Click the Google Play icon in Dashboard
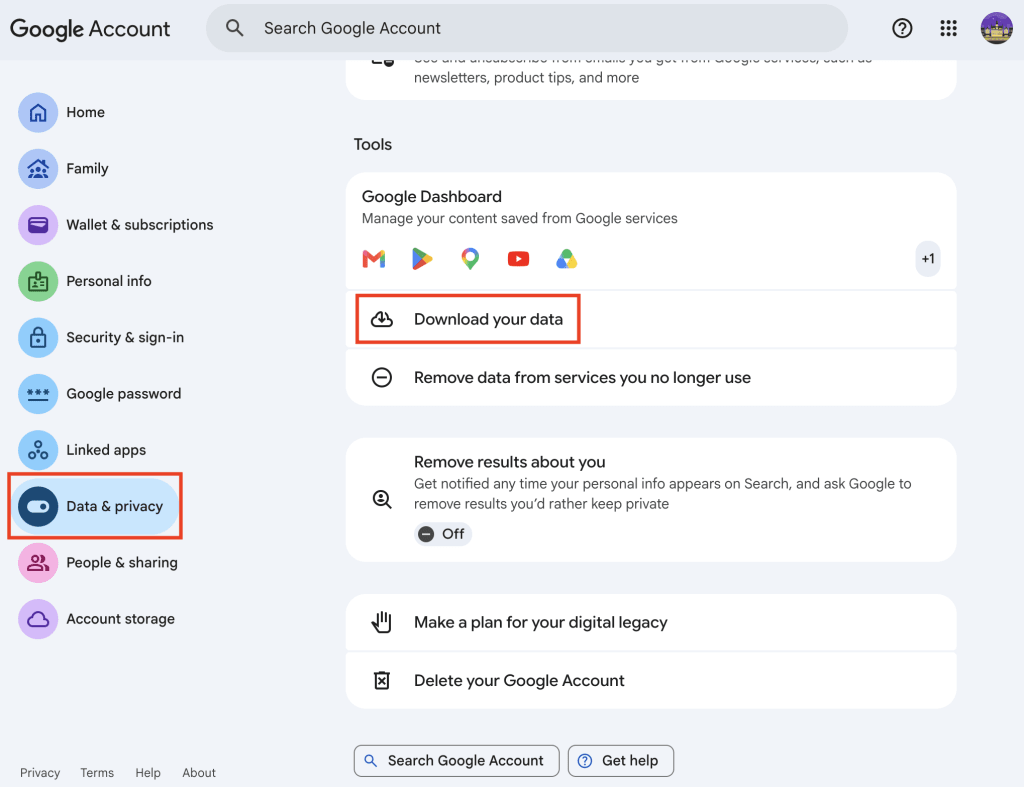This screenshot has width=1024, height=787. coord(422,259)
